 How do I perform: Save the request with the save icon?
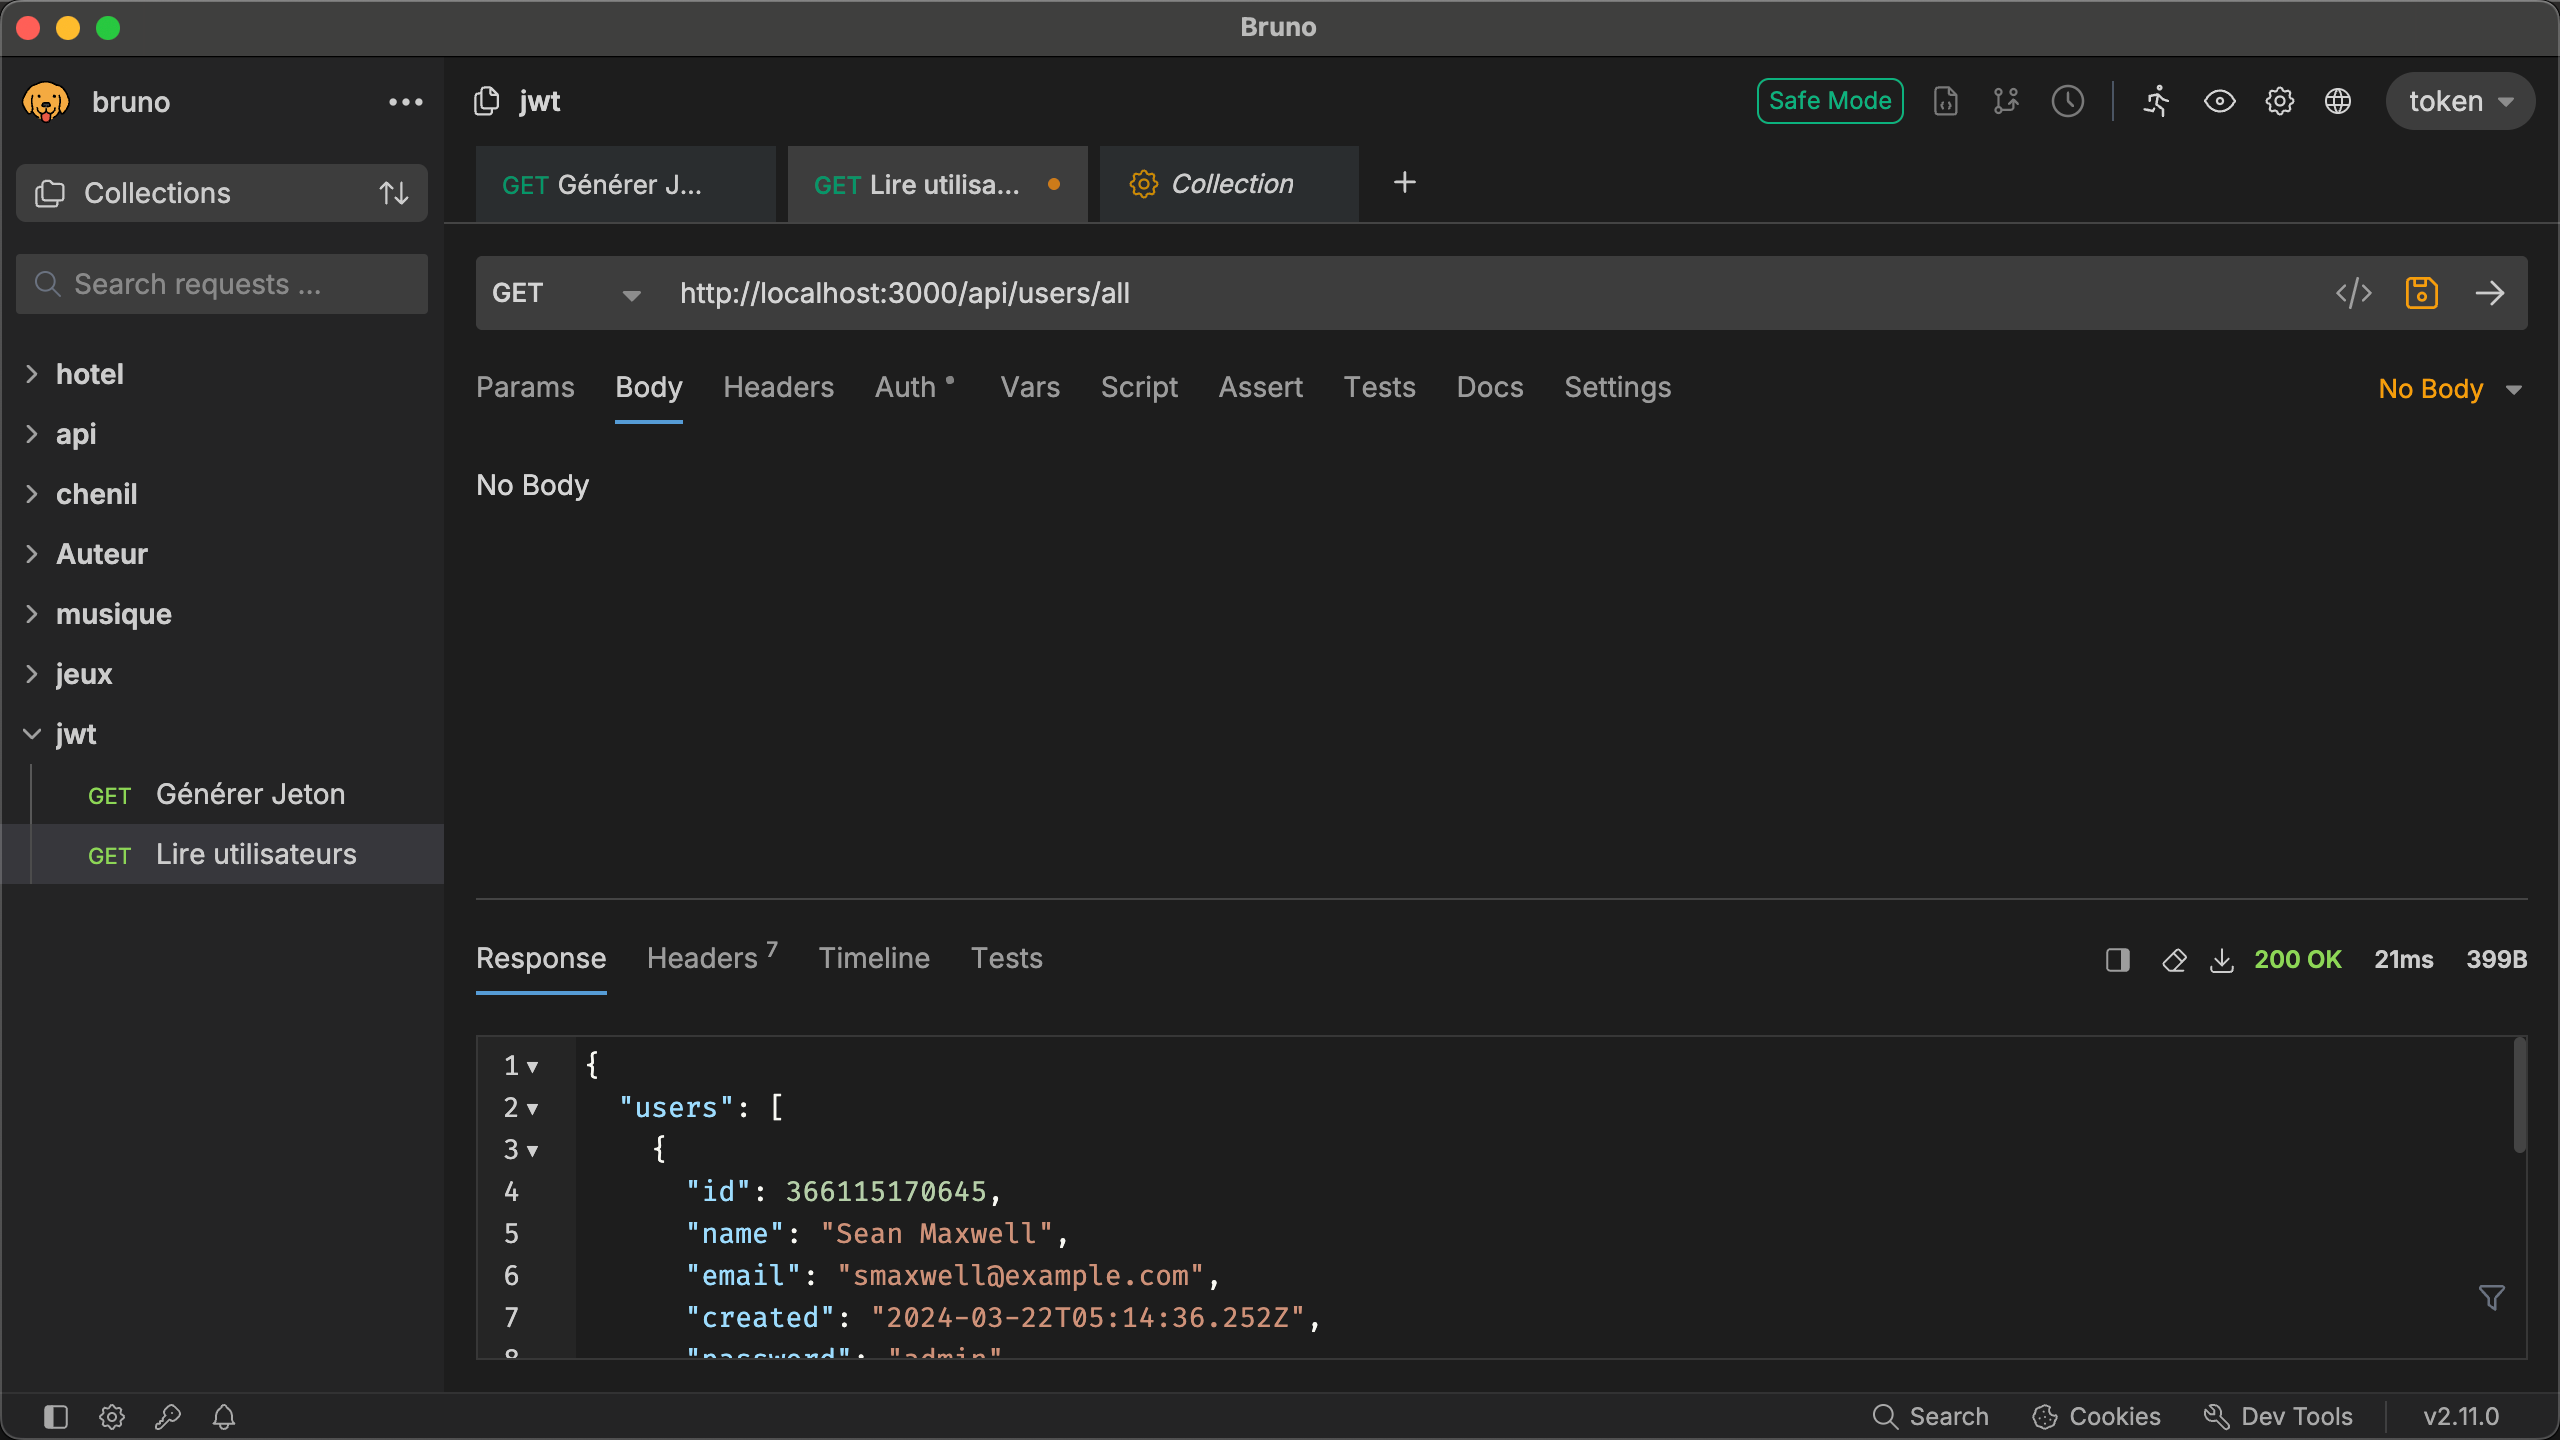pos(2421,293)
